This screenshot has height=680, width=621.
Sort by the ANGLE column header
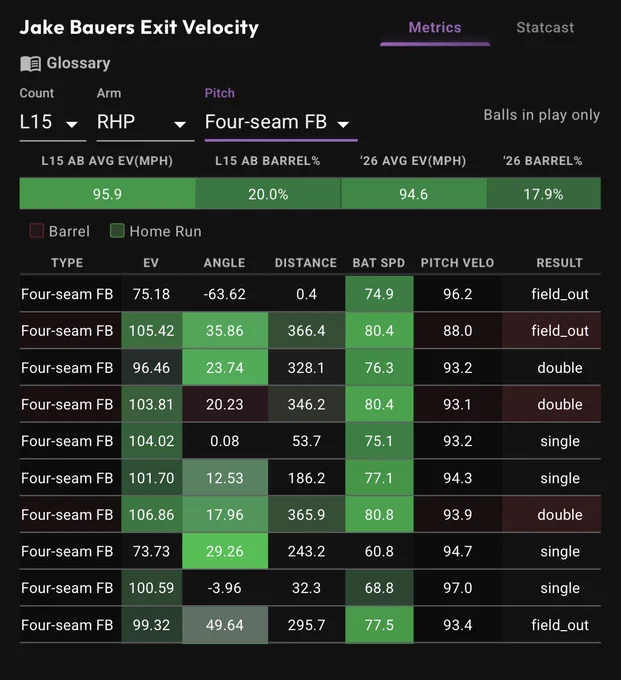(x=225, y=263)
